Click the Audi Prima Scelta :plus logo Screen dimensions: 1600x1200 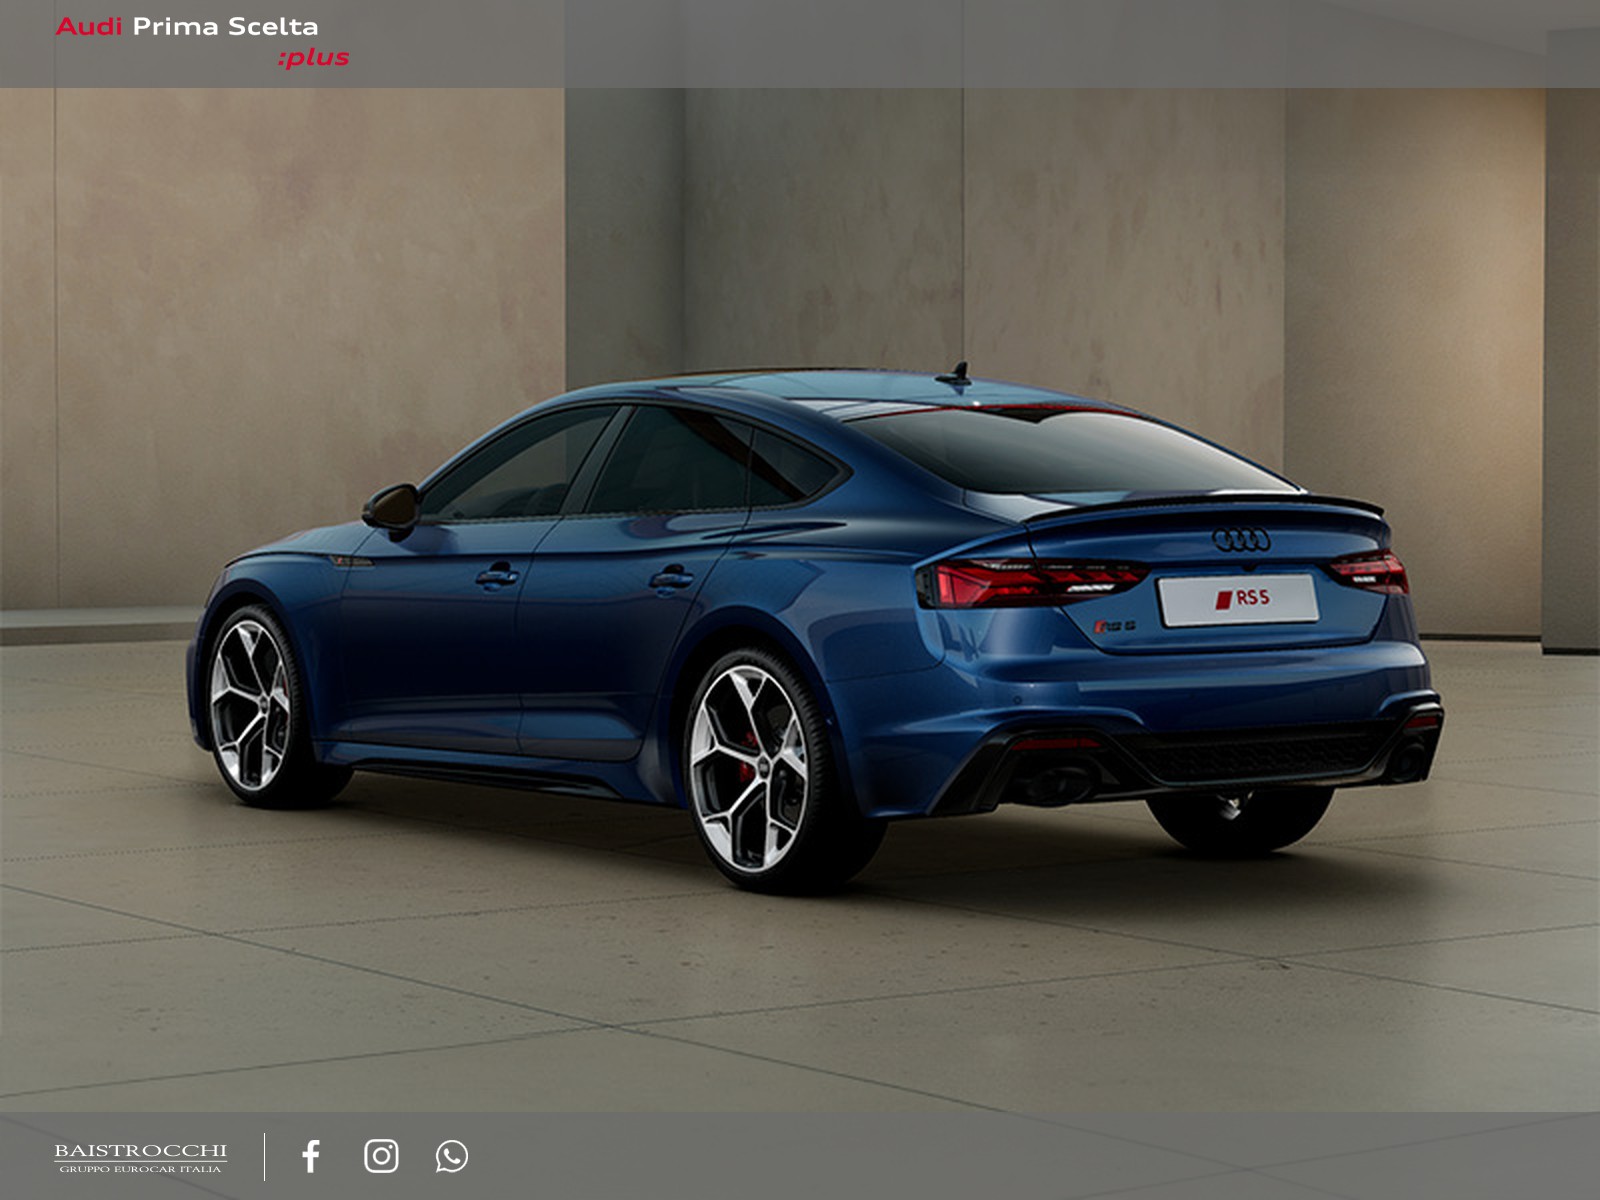click(202, 42)
